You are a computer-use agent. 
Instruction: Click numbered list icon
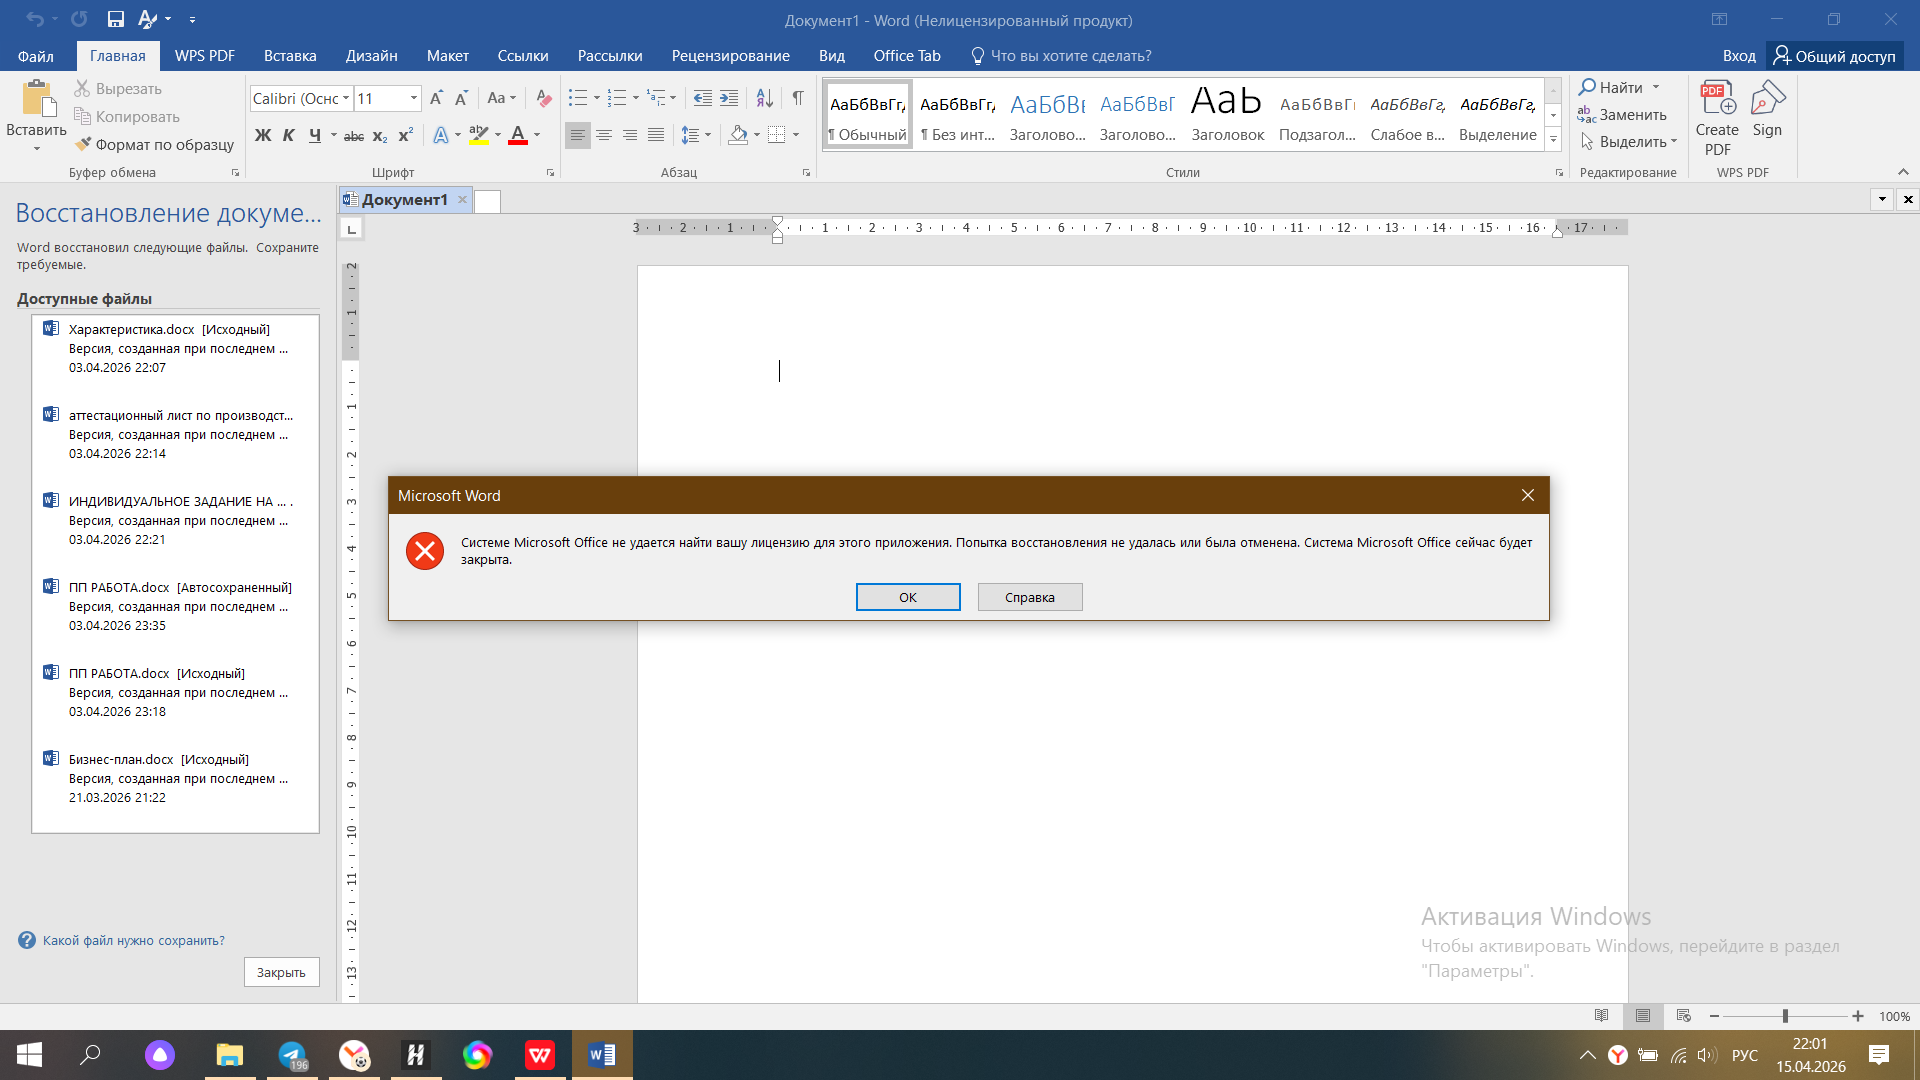pyautogui.click(x=617, y=98)
